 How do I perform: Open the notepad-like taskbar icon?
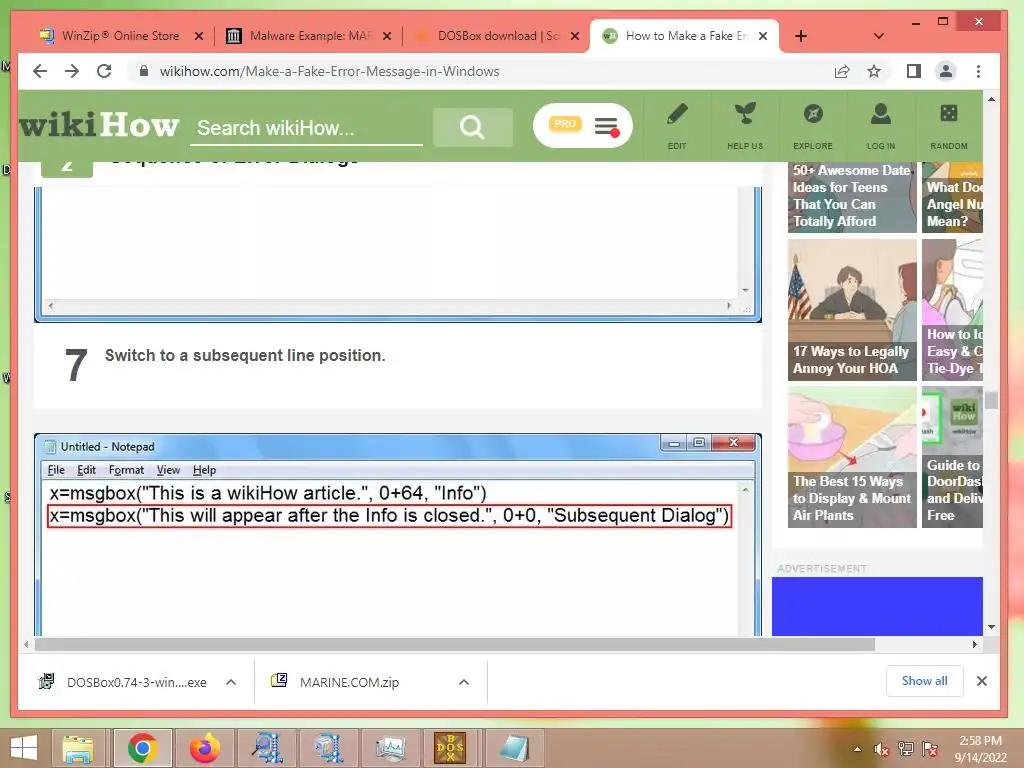click(x=514, y=748)
